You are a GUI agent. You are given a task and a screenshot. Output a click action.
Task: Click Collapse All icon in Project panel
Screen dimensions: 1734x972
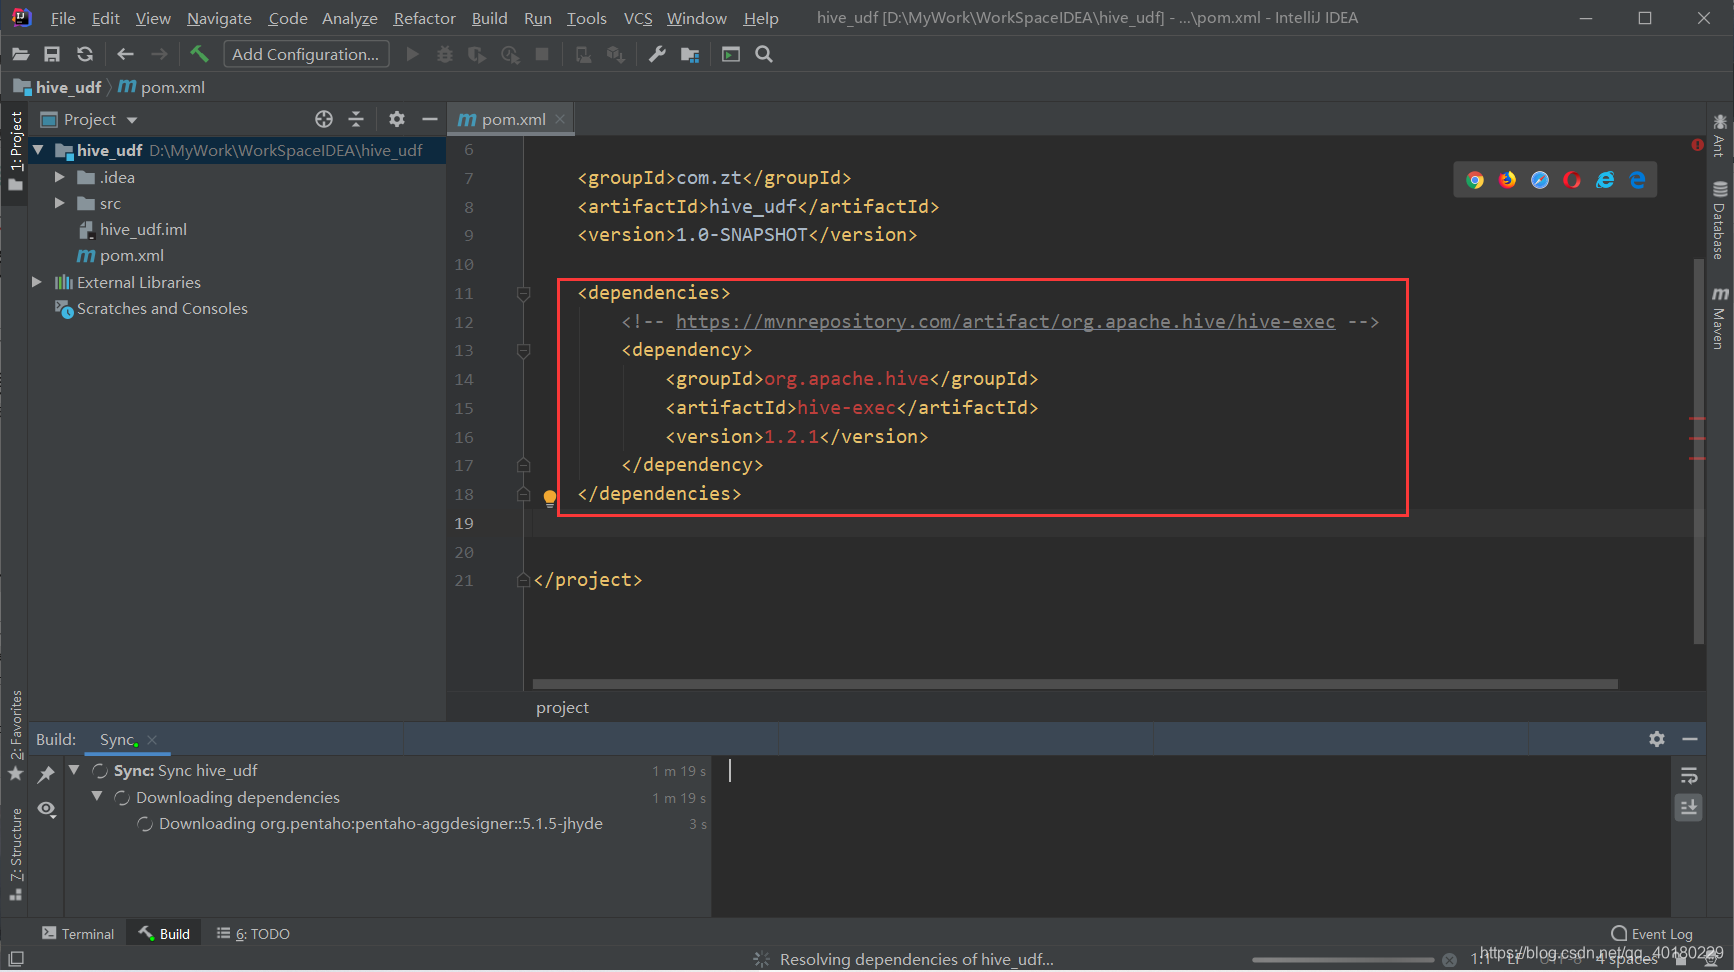[x=356, y=119]
